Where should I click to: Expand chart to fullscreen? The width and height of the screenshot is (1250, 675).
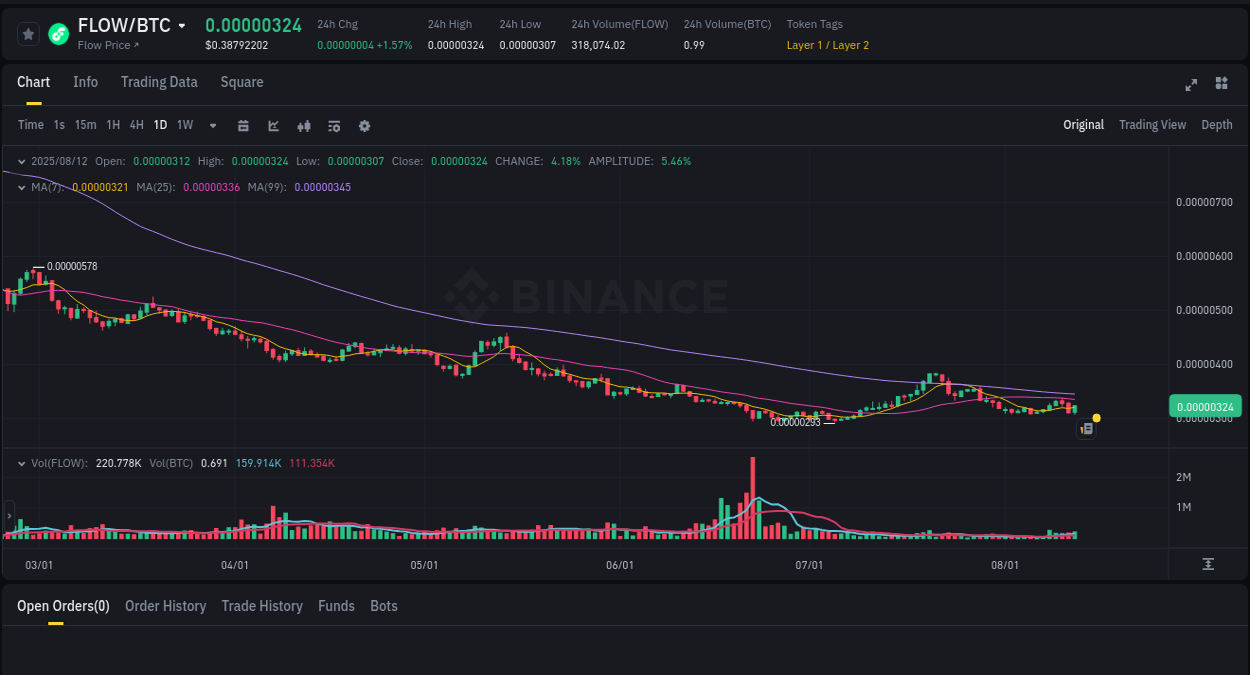coord(1191,84)
